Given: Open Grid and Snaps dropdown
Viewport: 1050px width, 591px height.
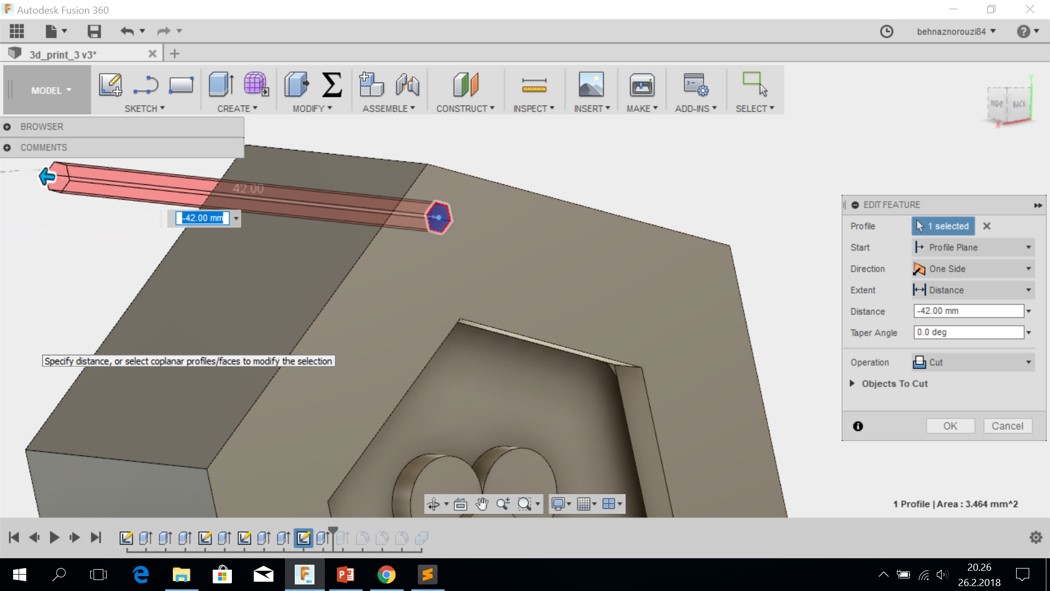Looking at the screenshot, I should click(x=587, y=504).
